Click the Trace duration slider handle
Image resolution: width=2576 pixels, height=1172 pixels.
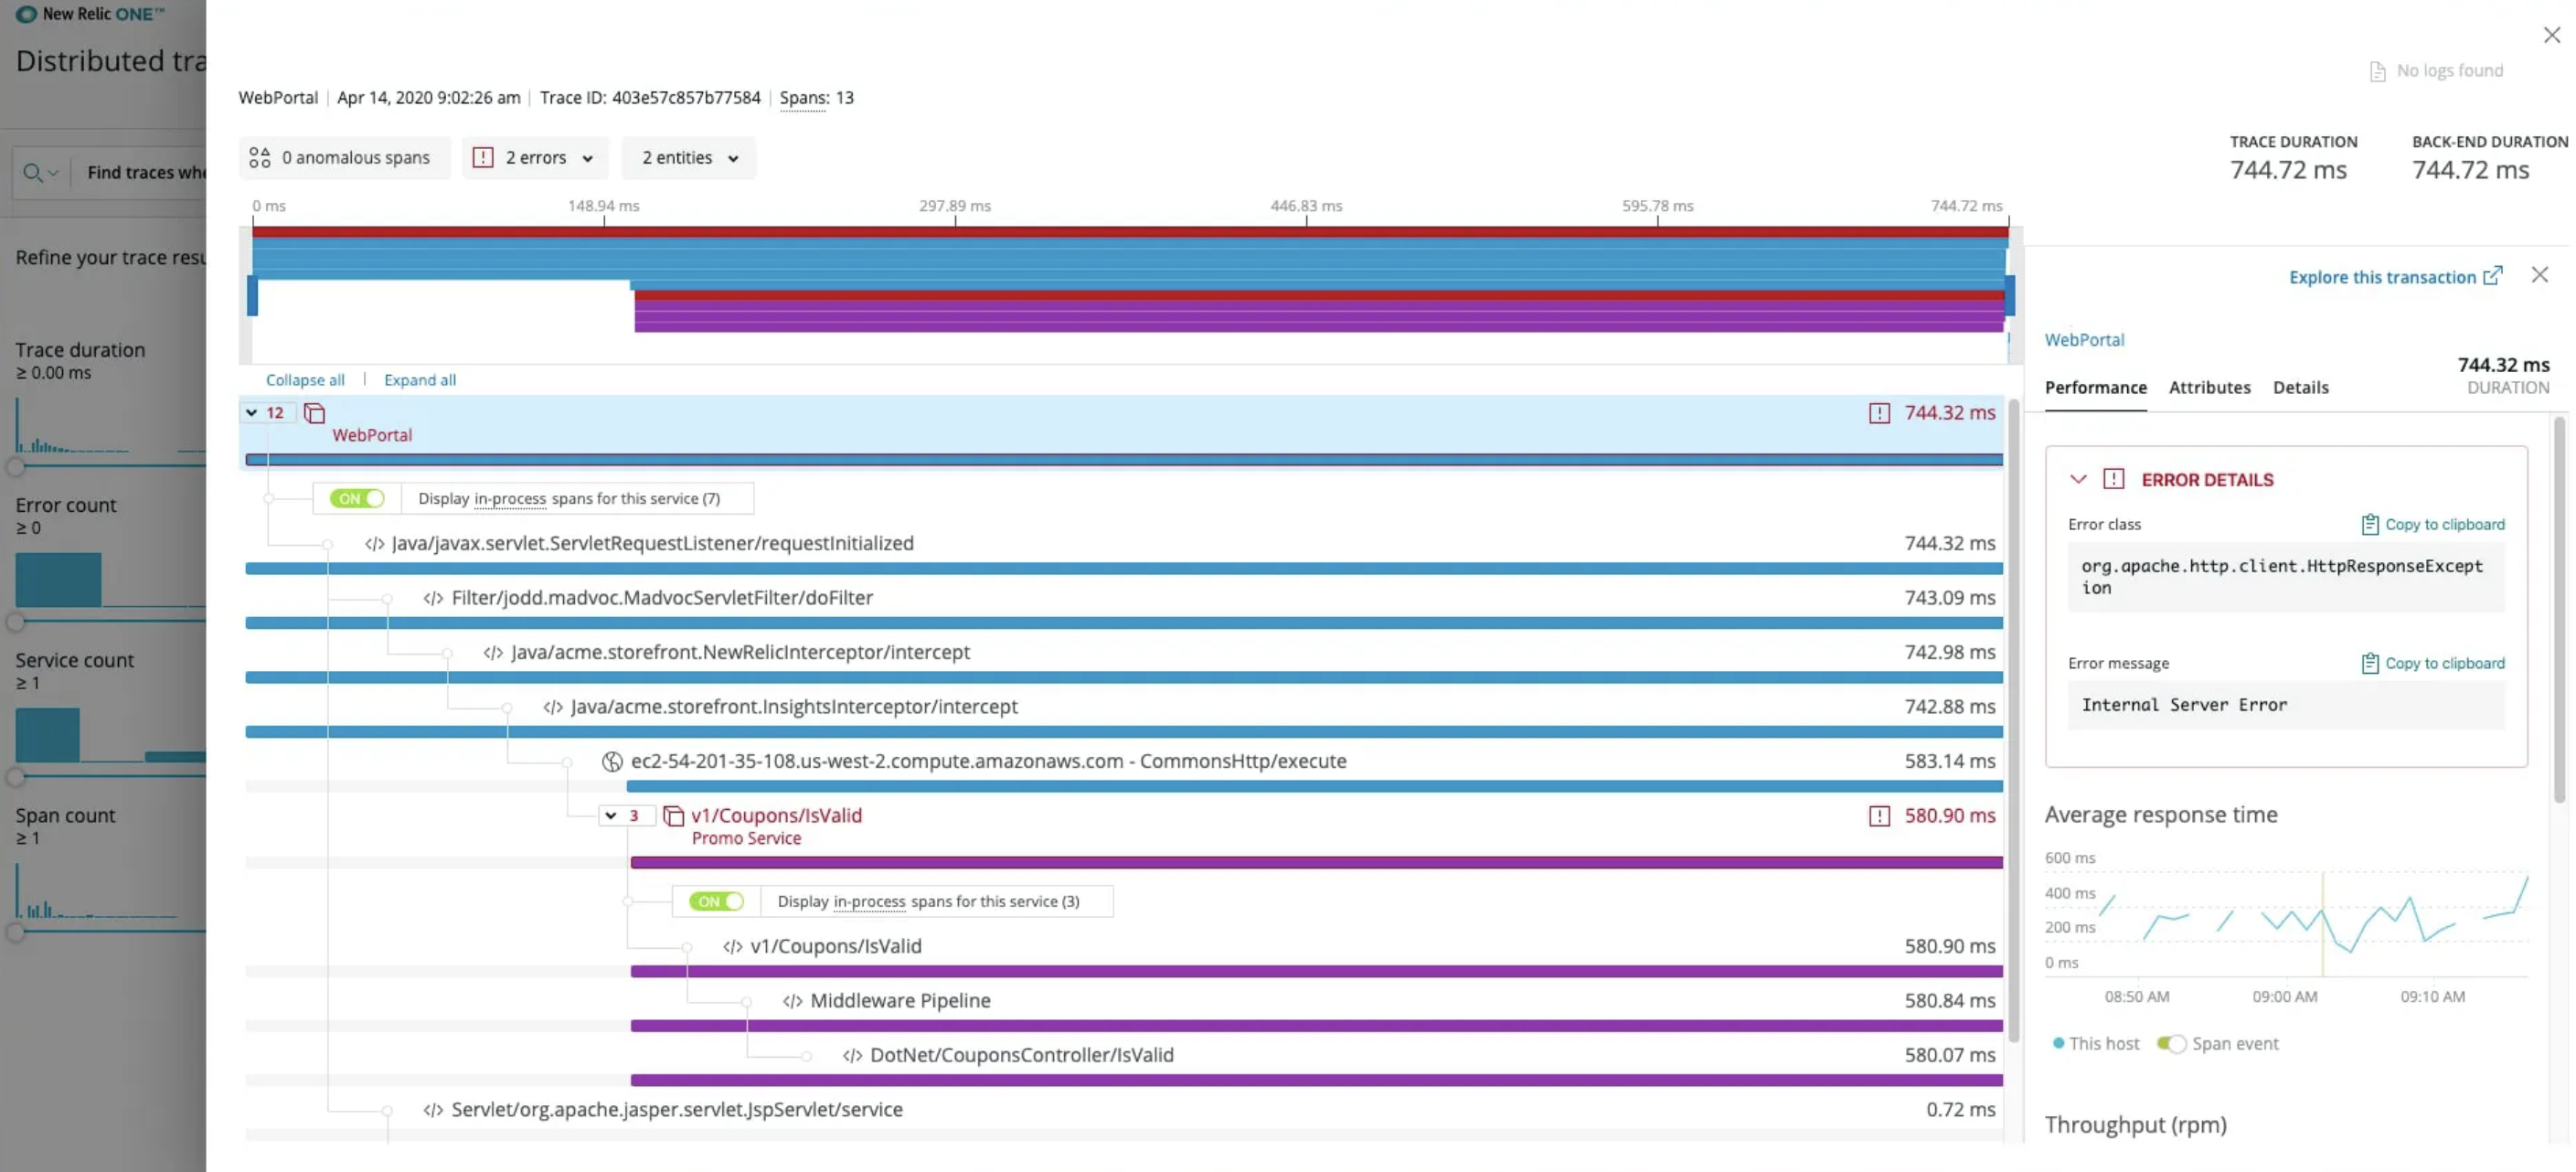(x=15, y=466)
